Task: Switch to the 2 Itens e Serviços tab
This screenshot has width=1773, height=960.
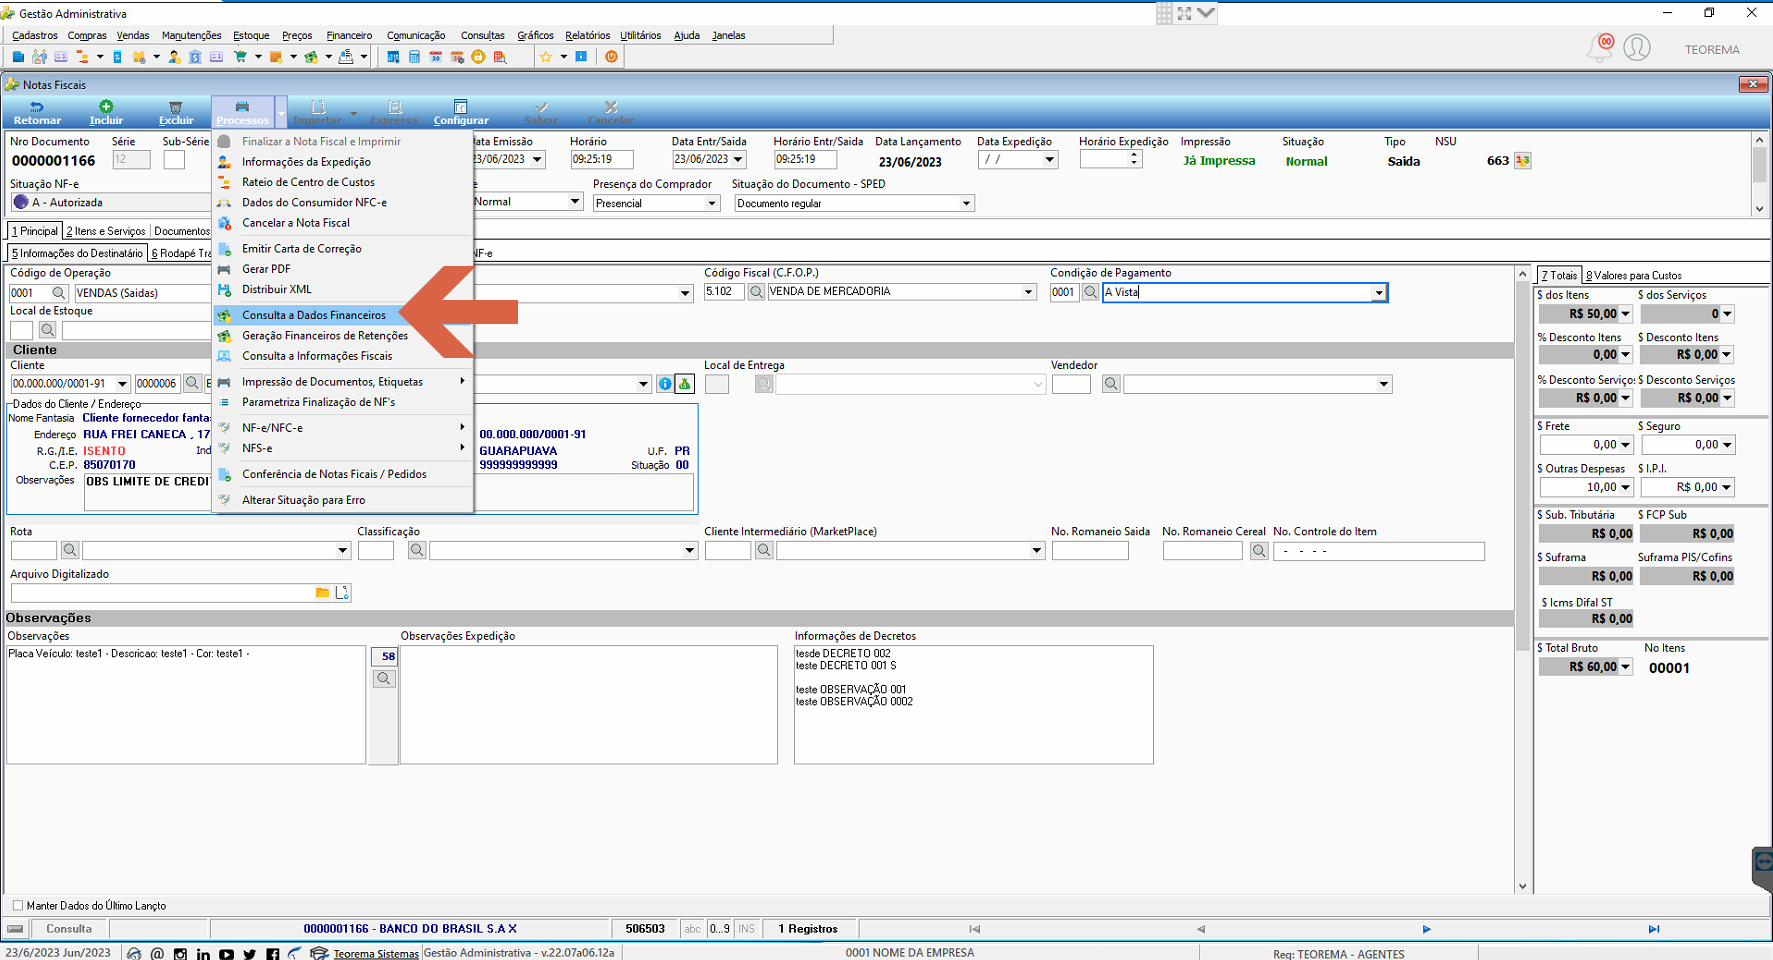Action: pos(106,231)
